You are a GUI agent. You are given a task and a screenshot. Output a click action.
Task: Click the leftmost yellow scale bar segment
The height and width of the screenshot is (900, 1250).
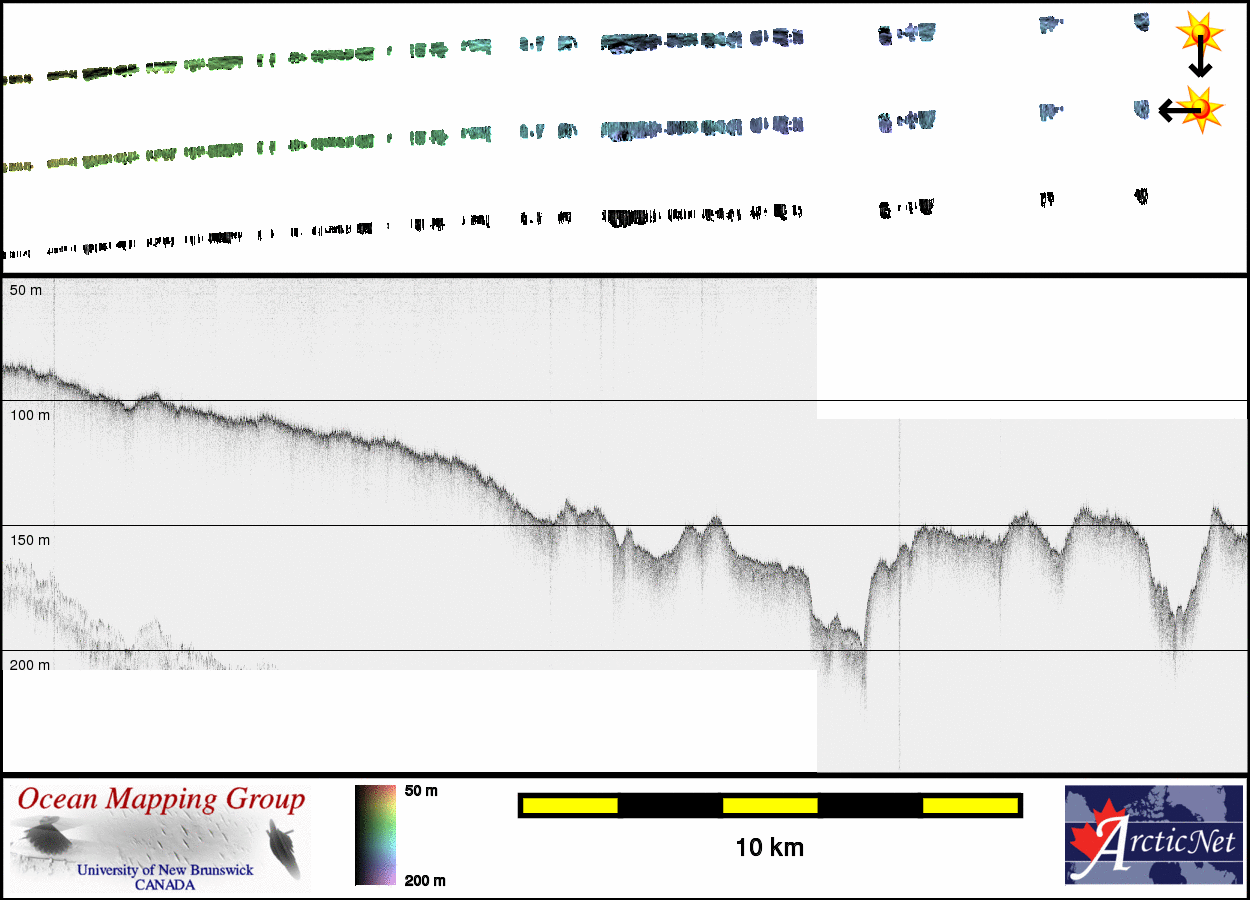click(x=570, y=805)
